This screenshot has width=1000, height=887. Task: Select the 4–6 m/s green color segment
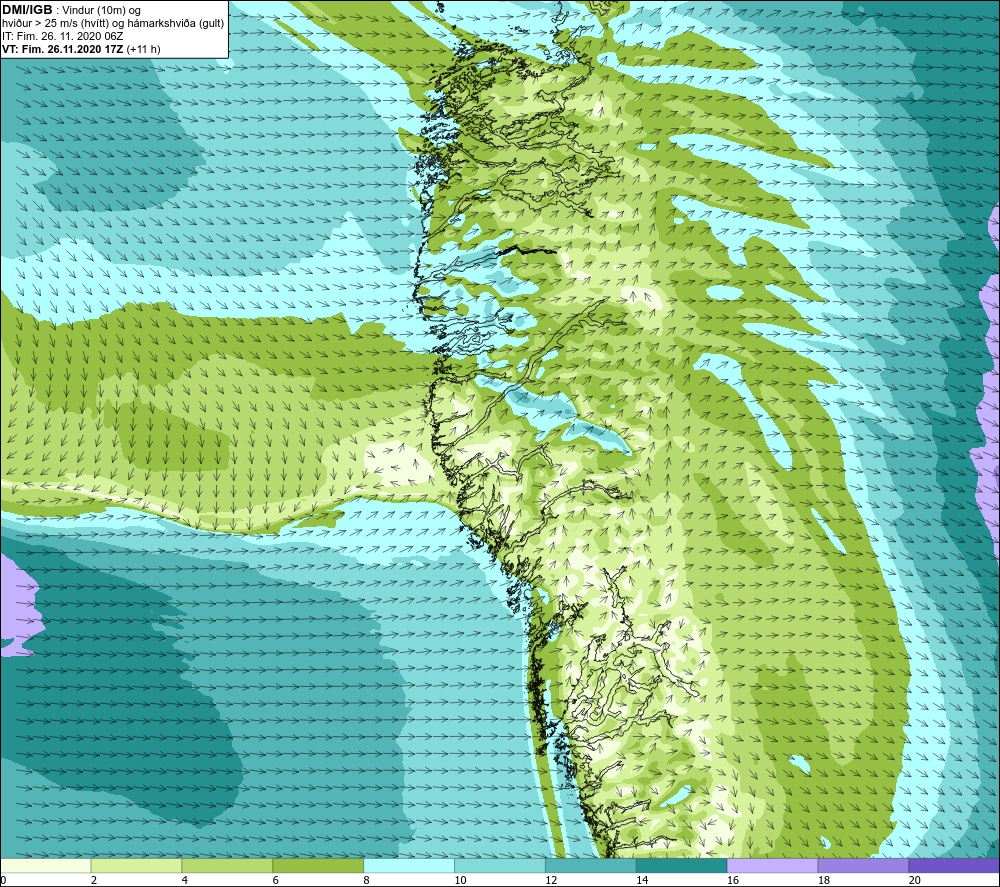(x=227, y=865)
